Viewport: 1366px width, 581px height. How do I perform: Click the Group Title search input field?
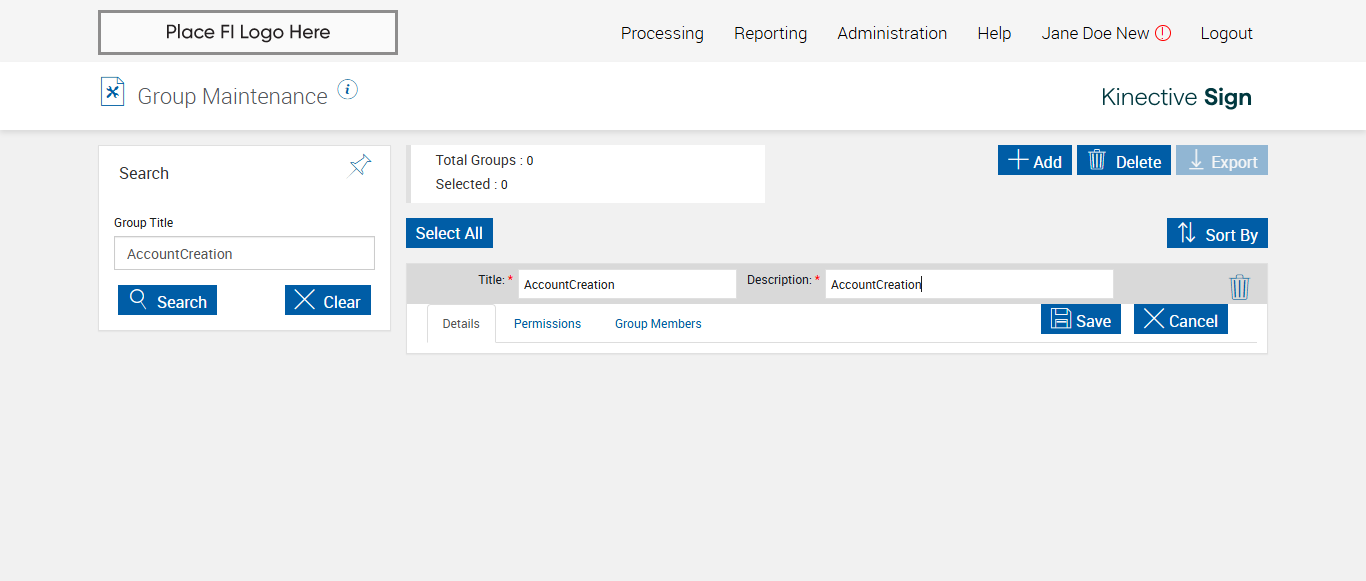(244, 254)
